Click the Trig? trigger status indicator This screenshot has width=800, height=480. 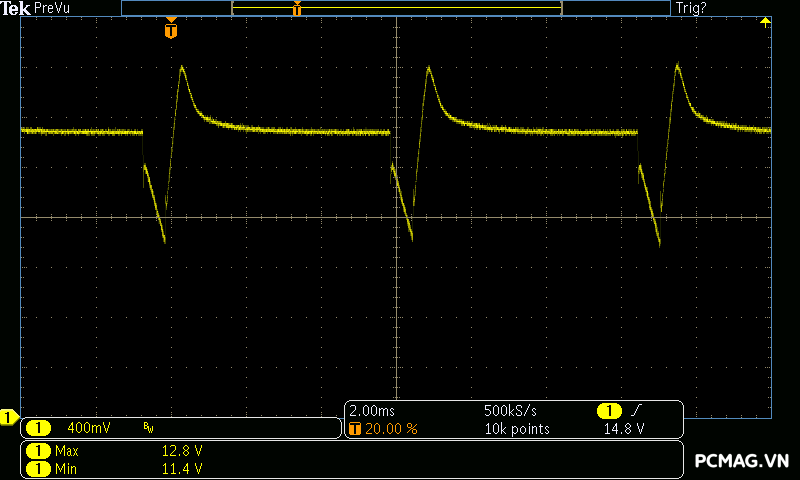691,8
